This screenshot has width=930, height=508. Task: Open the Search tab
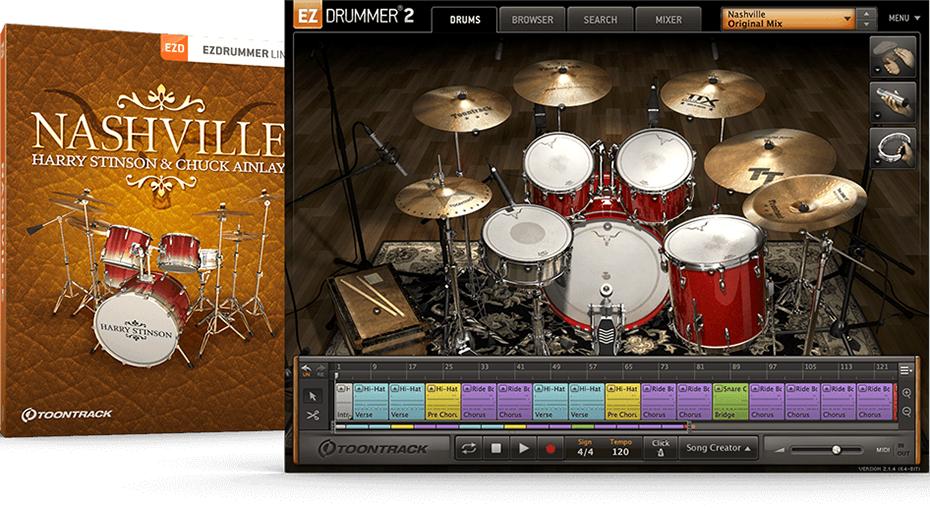point(600,19)
